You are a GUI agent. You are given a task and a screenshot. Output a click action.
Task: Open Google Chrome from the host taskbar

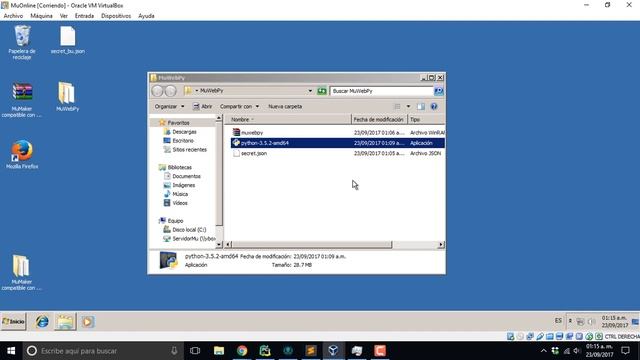tap(242, 351)
